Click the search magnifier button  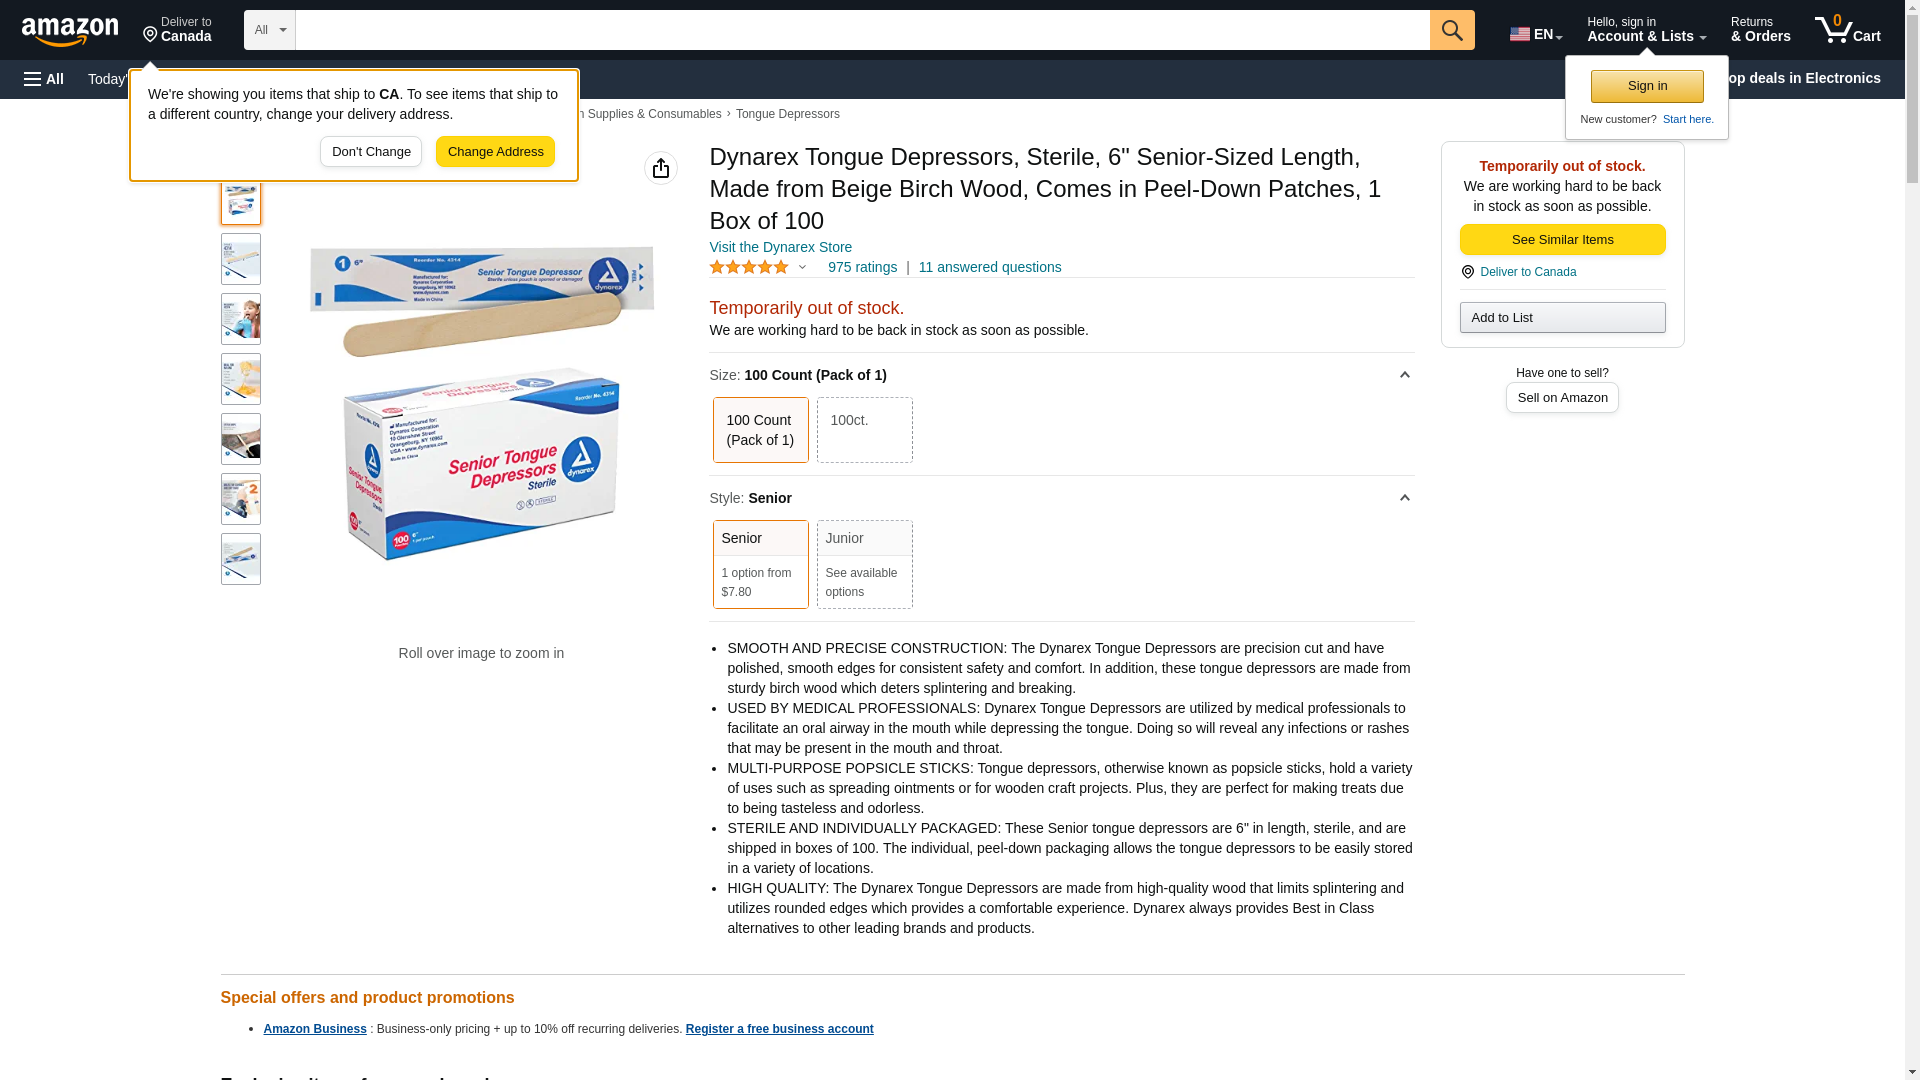click(x=1452, y=30)
